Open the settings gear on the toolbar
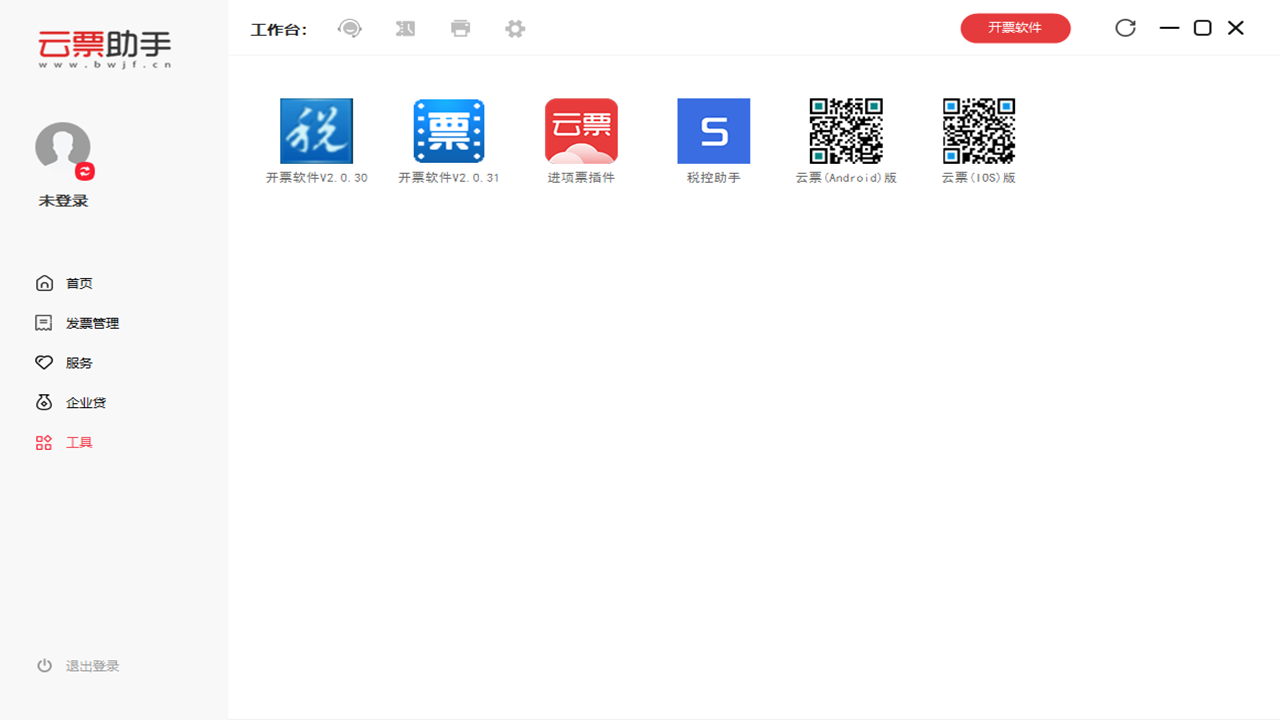This screenshot has width=1280, height=720. (x=514, y=28)
